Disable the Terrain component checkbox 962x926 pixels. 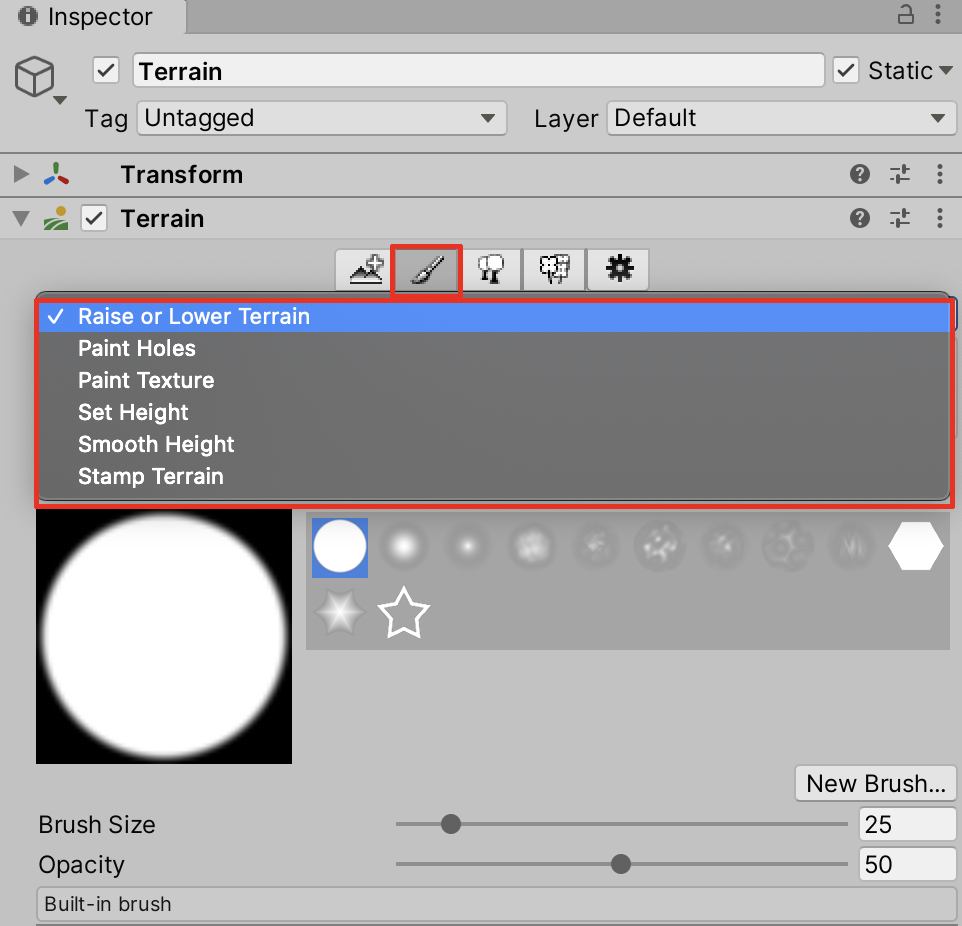[x=94, y=218]
